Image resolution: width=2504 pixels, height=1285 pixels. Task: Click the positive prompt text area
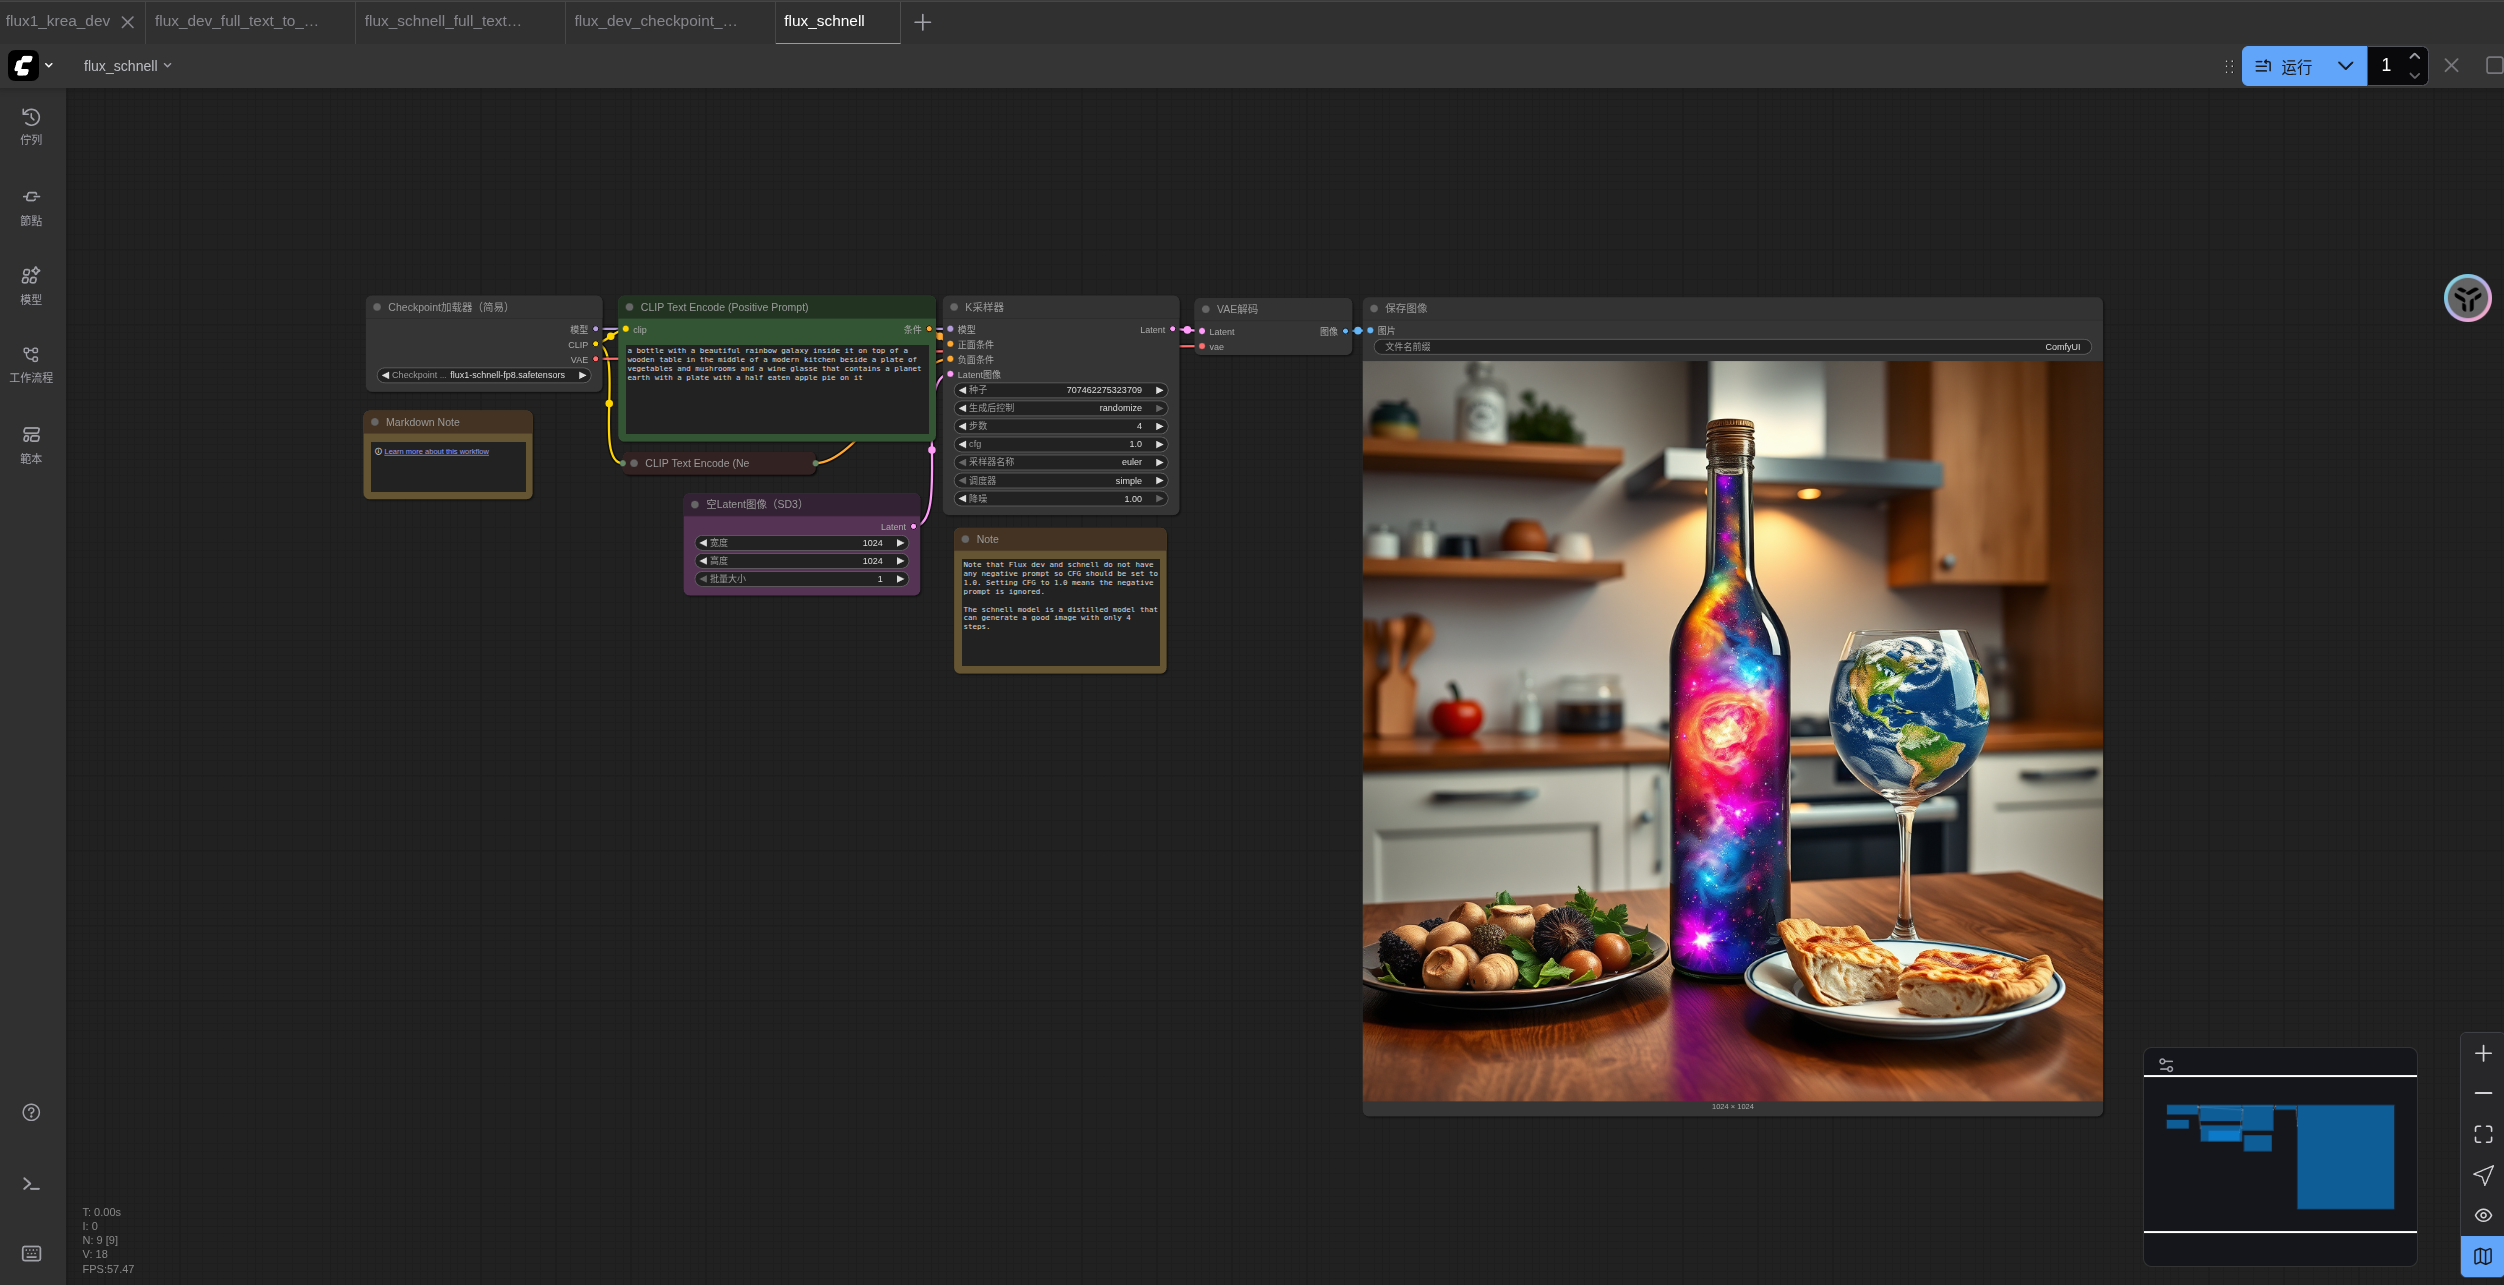tap(777, 388)
